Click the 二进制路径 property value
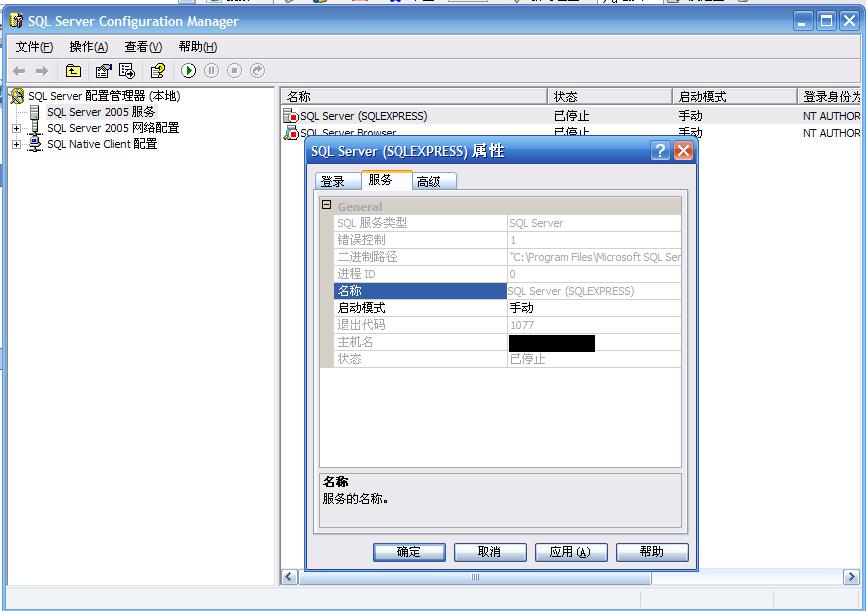Viewport: 866px width, 611px height. coord(594,257)
